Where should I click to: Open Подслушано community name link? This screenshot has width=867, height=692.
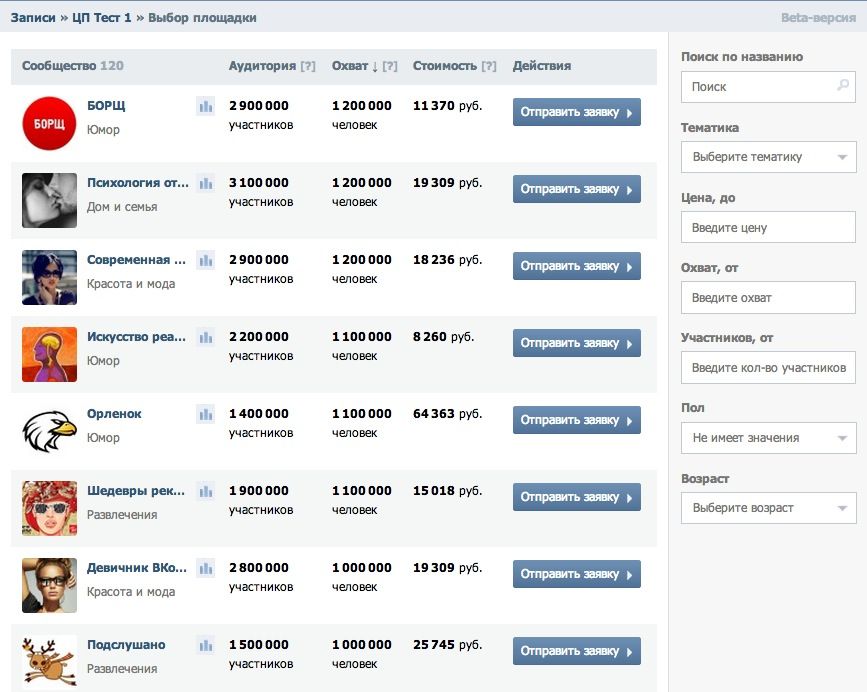pyautogui.click(x=126, y=644)
